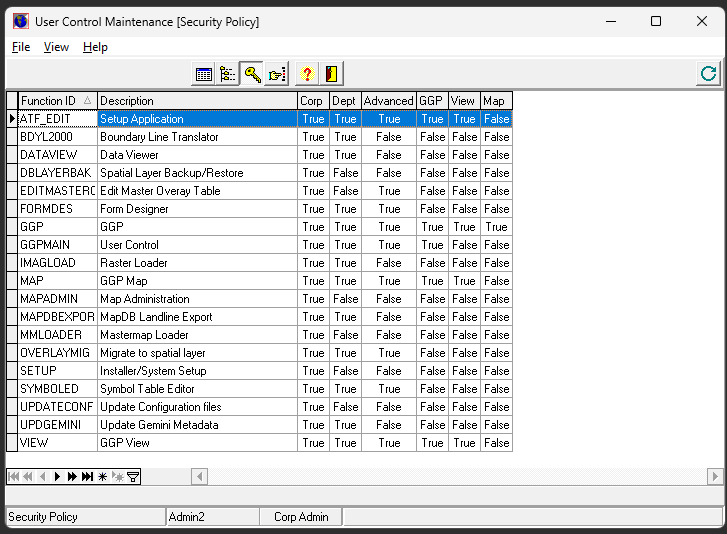
Task: Click the View value in the MAP row
Action: click(464, 281)
